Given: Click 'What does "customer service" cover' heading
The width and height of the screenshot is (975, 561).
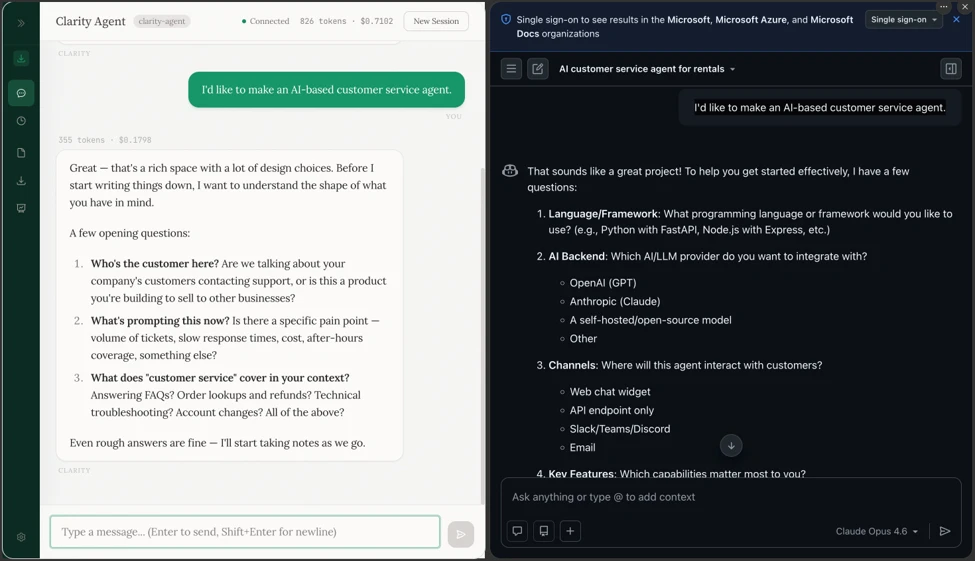Looking at the screenshot, I should (x=220, y=378).
